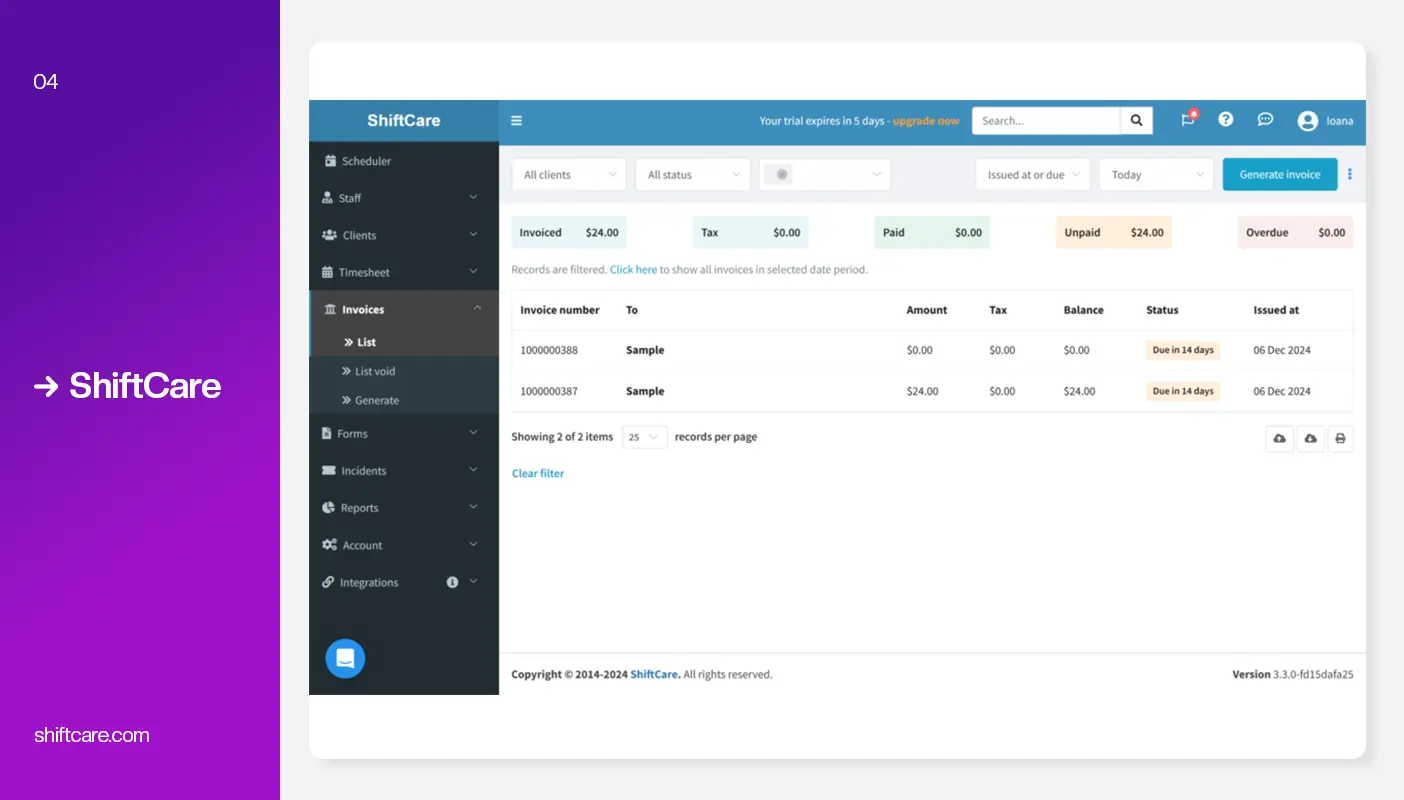Open the blue support chat launcher
This screenshot has height=800, width=1404.
click(345, 659)
